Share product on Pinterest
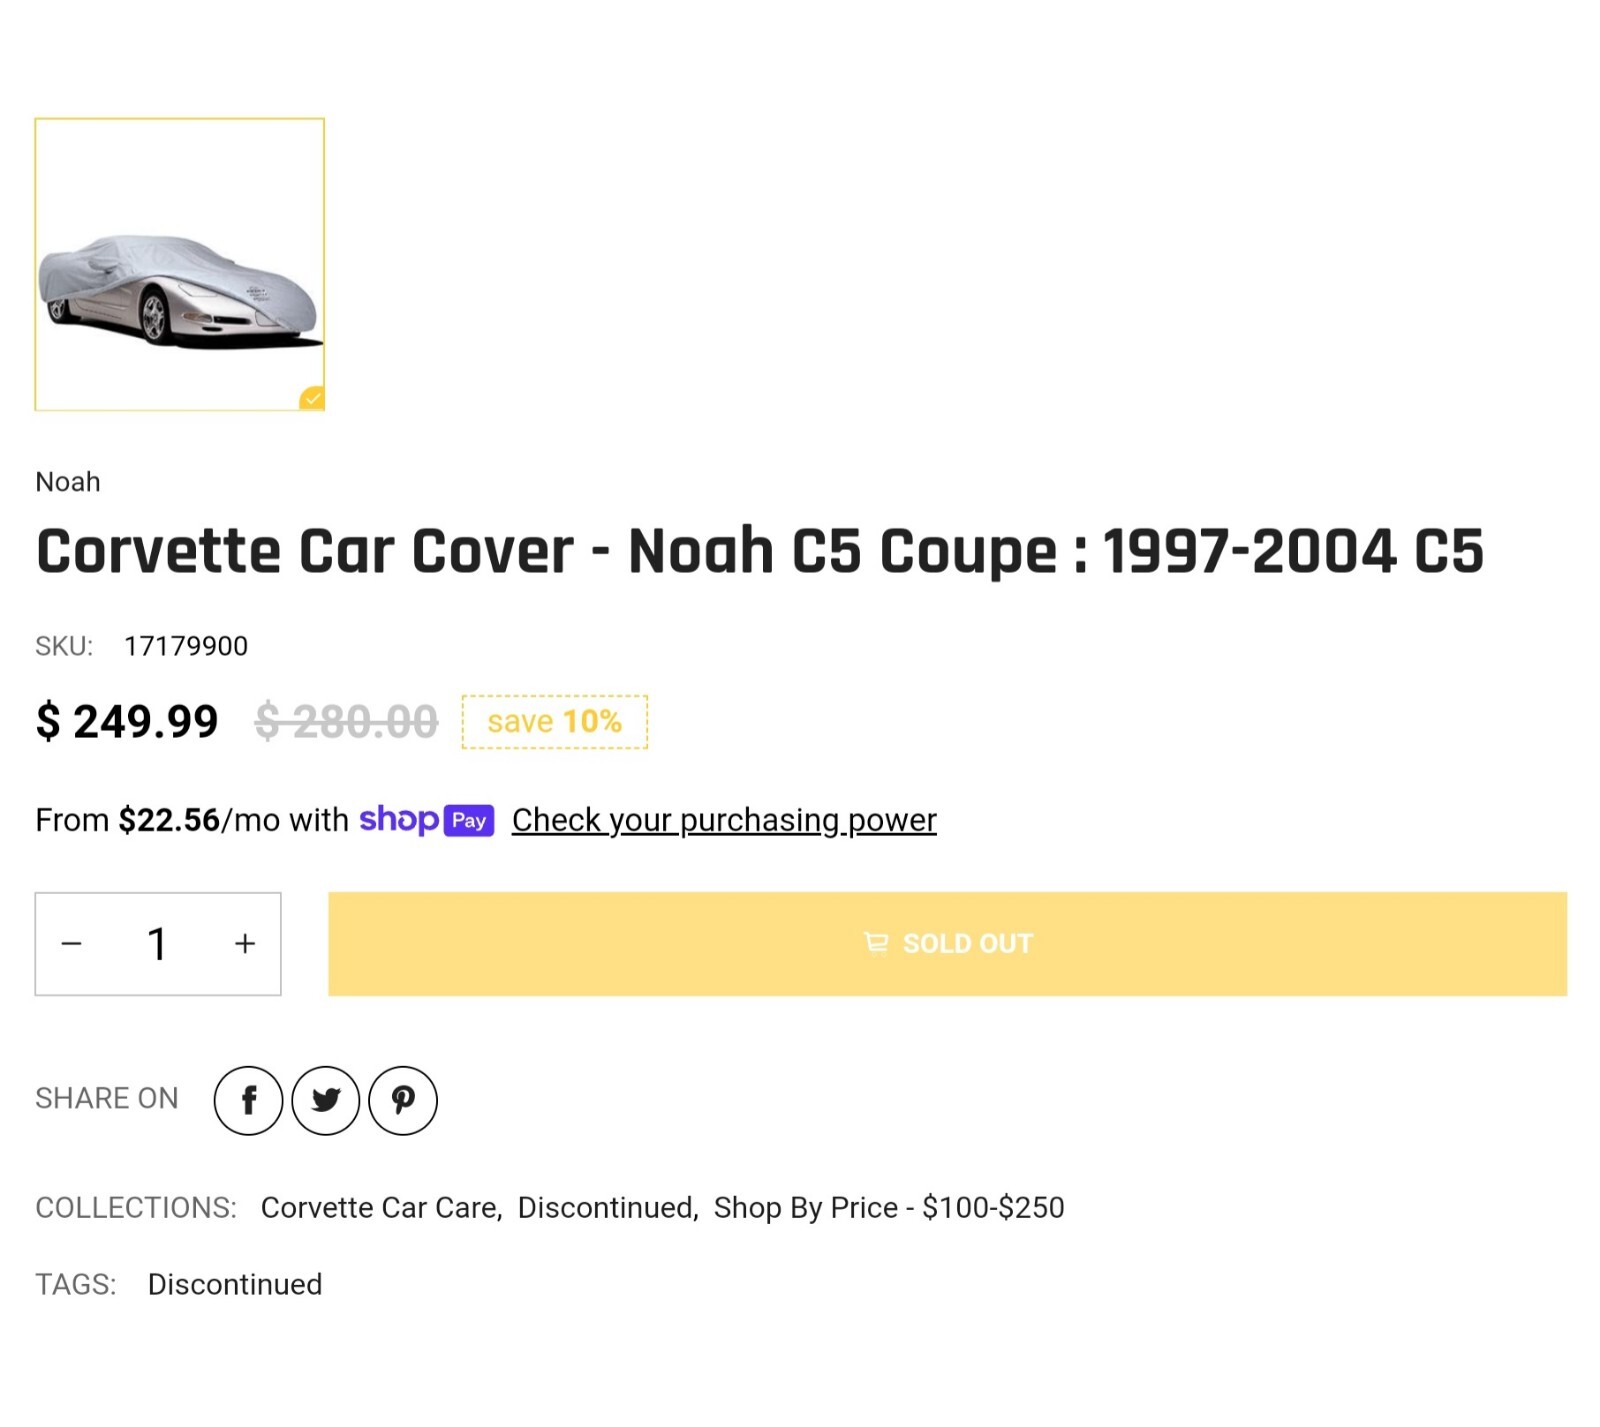This screenshot has height=1427, width=1600. click(402, 1100)
